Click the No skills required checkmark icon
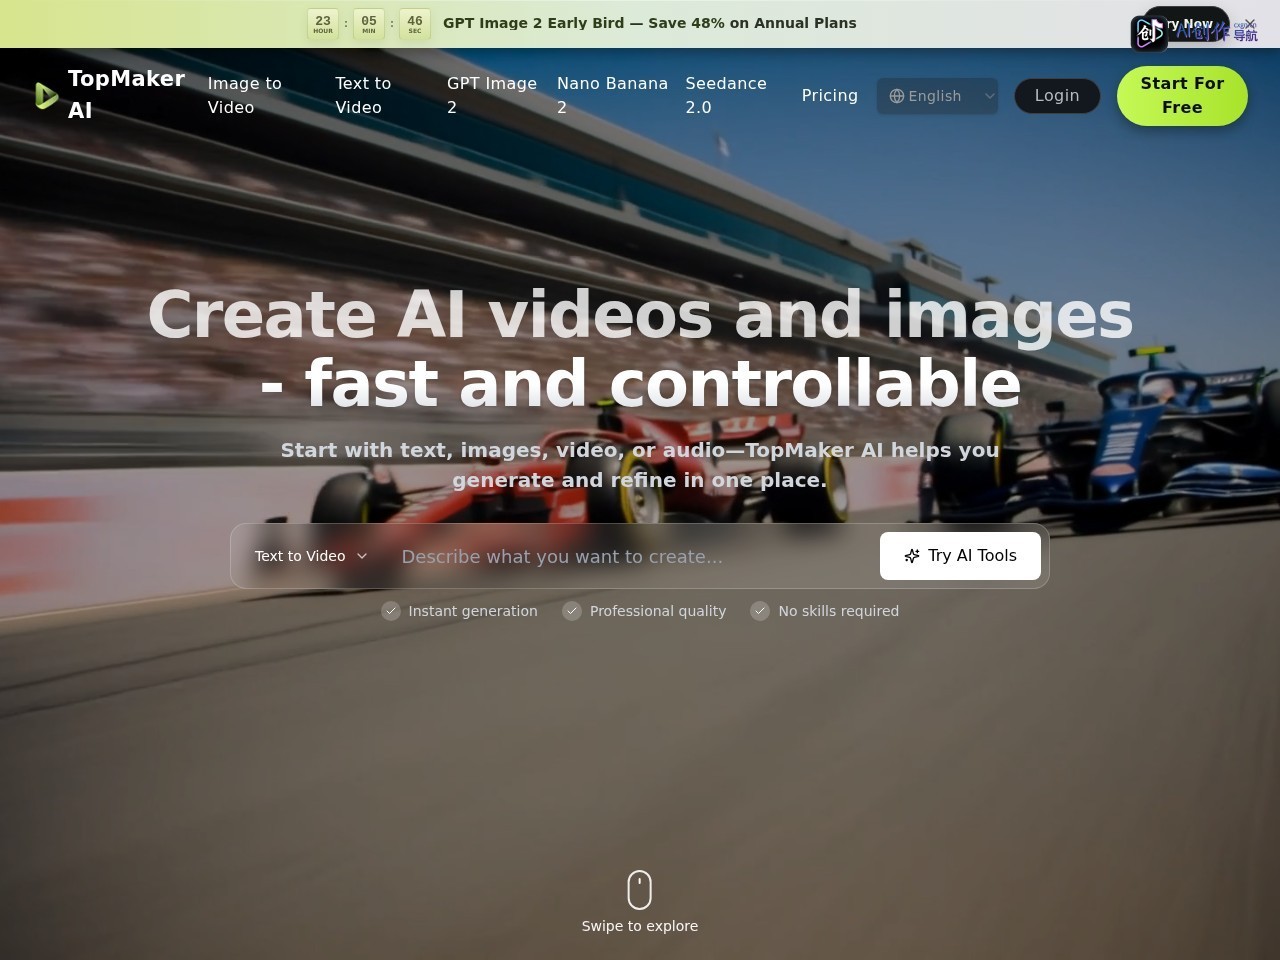Viewport: 1280px width, 960px height. coord(760,611)
